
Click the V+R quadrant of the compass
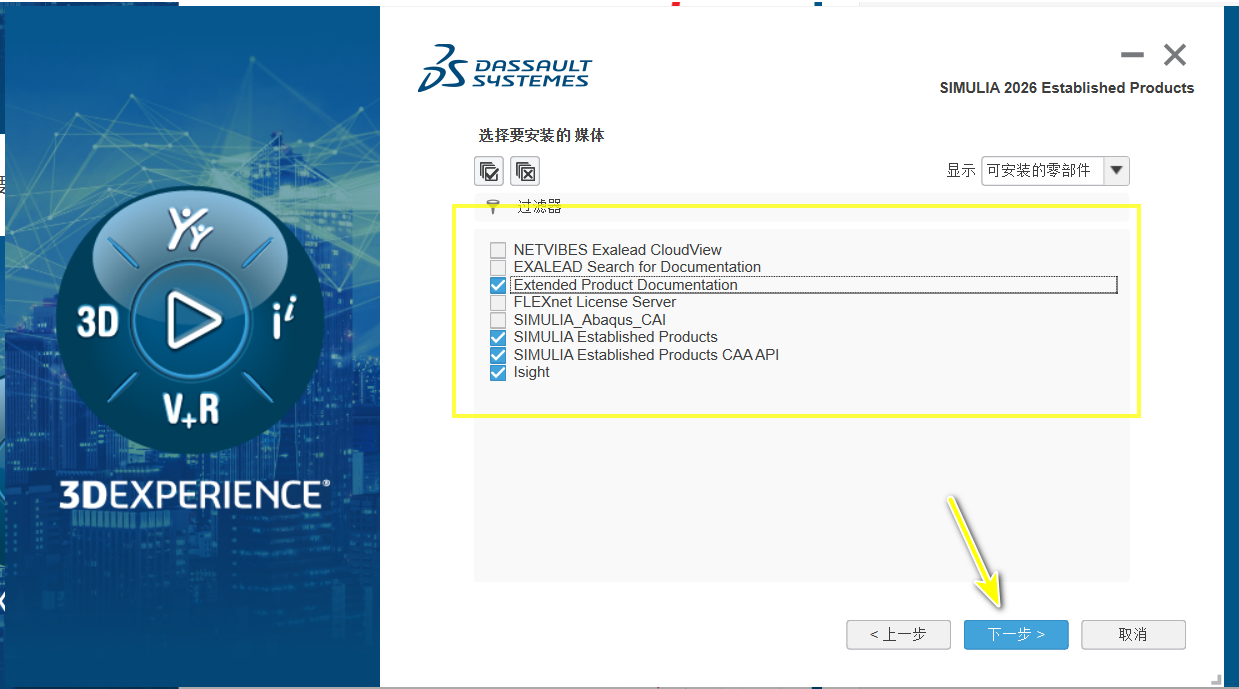(x=191, y=408)
